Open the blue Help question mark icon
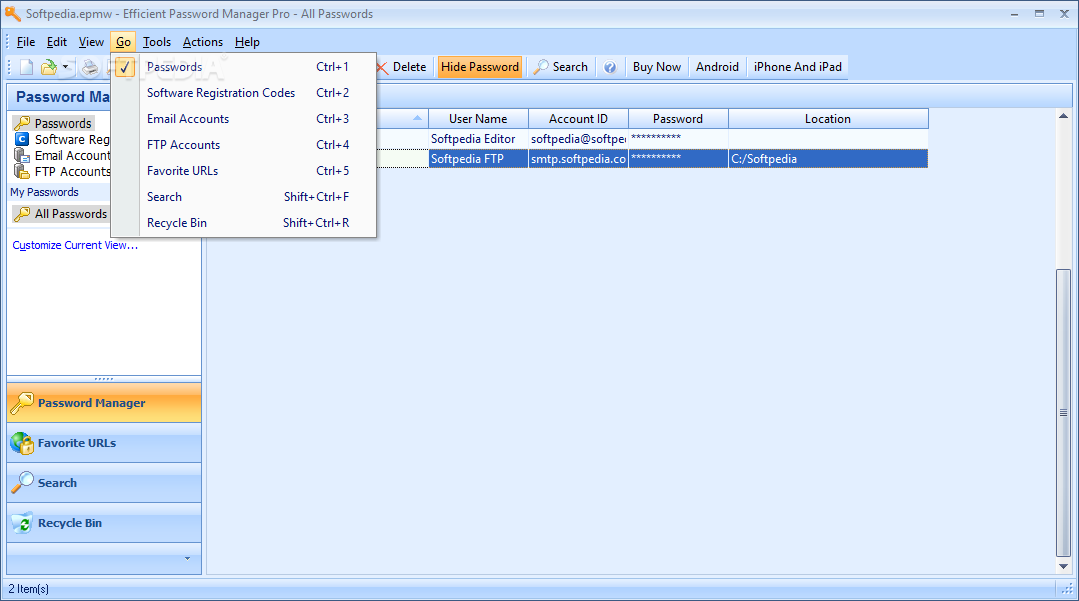This screenshot has width=1079, height=601. [x=610, y=67]
